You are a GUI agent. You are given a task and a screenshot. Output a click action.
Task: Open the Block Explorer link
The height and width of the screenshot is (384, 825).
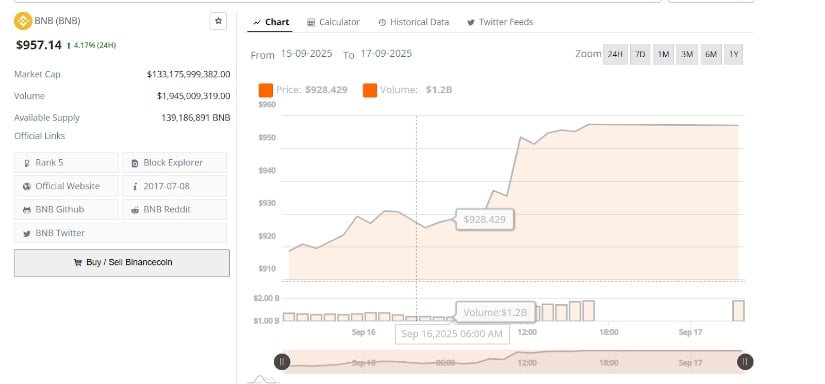click(175, 163)
